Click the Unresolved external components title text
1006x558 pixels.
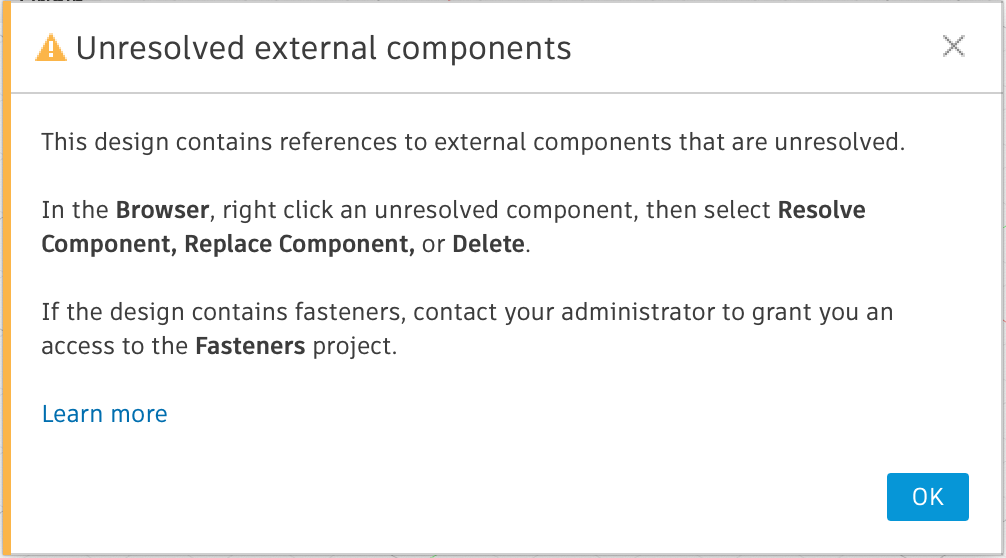(x=323, y=48)
